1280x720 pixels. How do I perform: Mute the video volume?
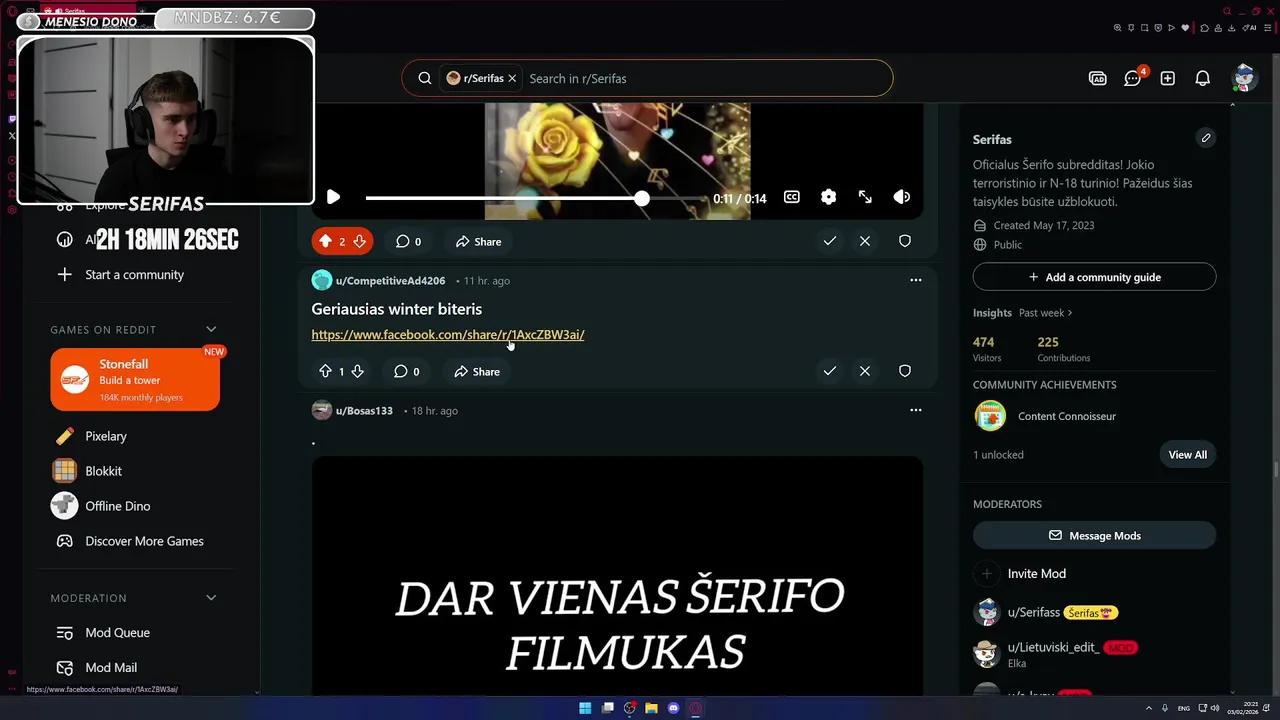pos(902,198)
